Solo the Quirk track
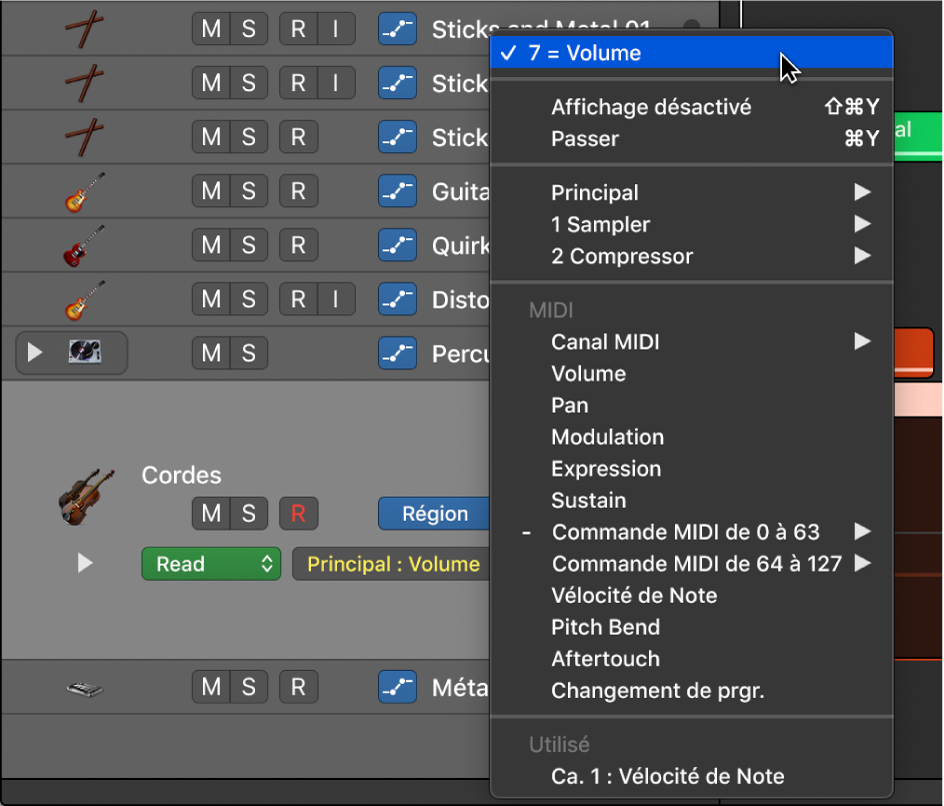The image size is (944, 806). click(249, 245)
